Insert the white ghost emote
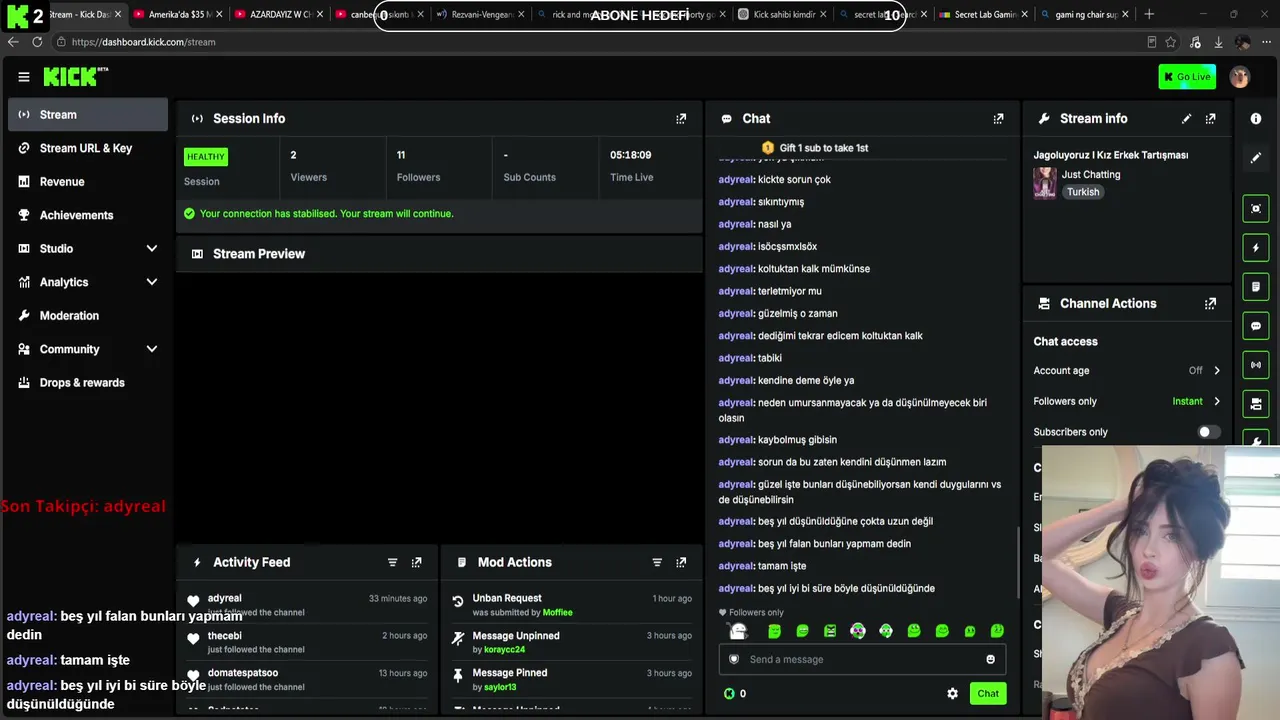Viewport: 1280px width, 720px height. coord(738,631)
